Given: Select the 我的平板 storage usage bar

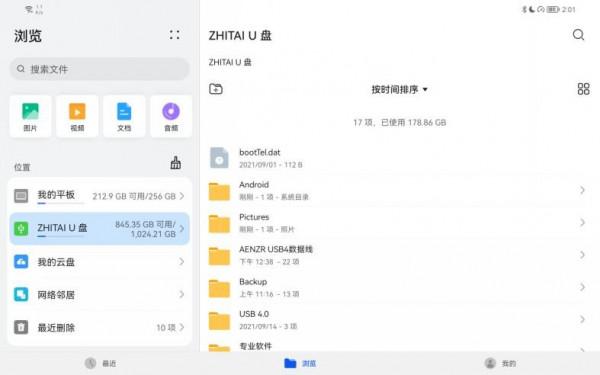Looking at the screenshot, I should (x=60, y=204).
